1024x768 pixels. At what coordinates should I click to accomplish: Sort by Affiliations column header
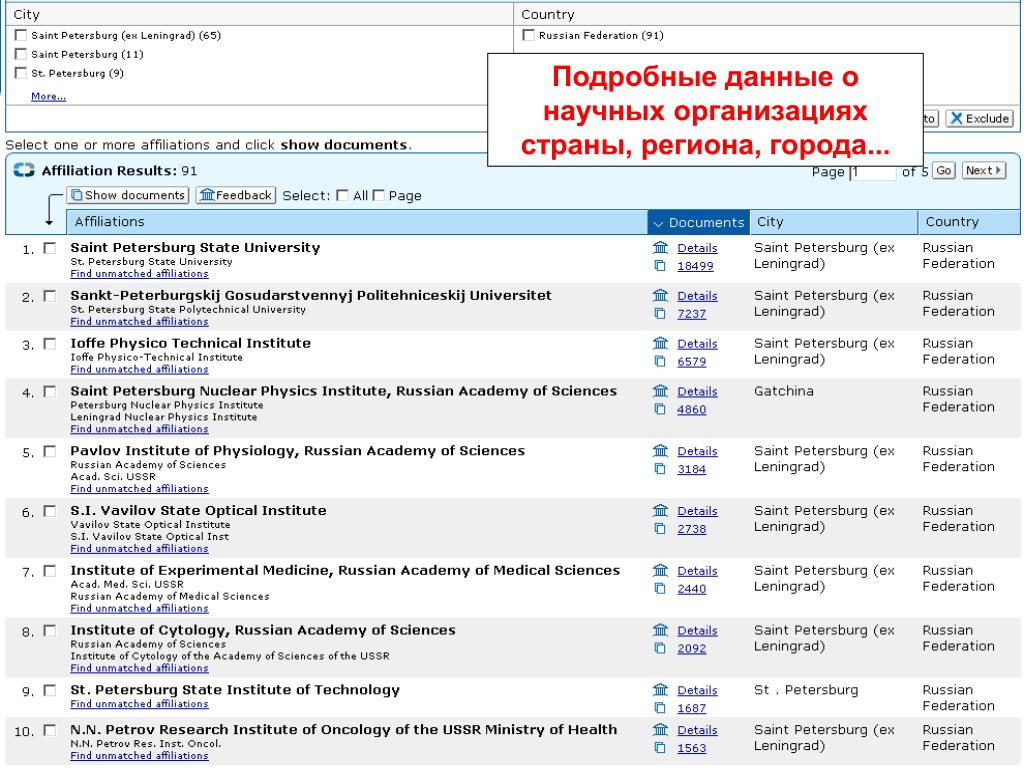click(x=357, y=222)
